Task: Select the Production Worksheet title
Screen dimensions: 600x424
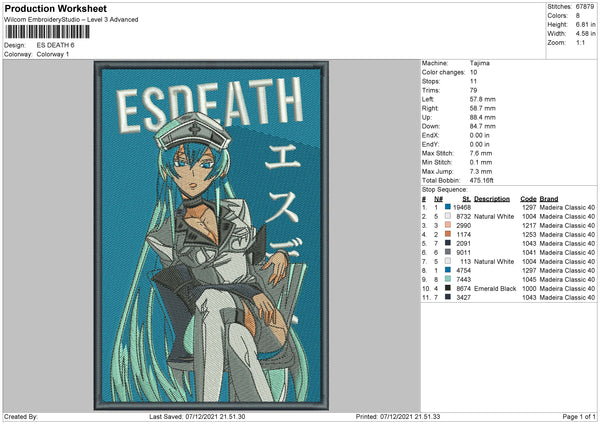Action: (55, 8)
